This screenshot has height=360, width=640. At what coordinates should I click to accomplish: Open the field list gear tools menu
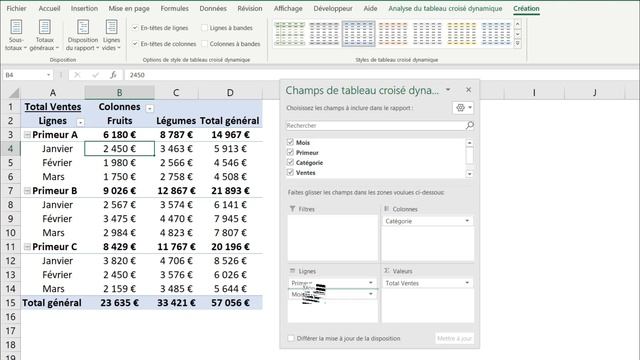pyautogui.click(x=463, y=108)
